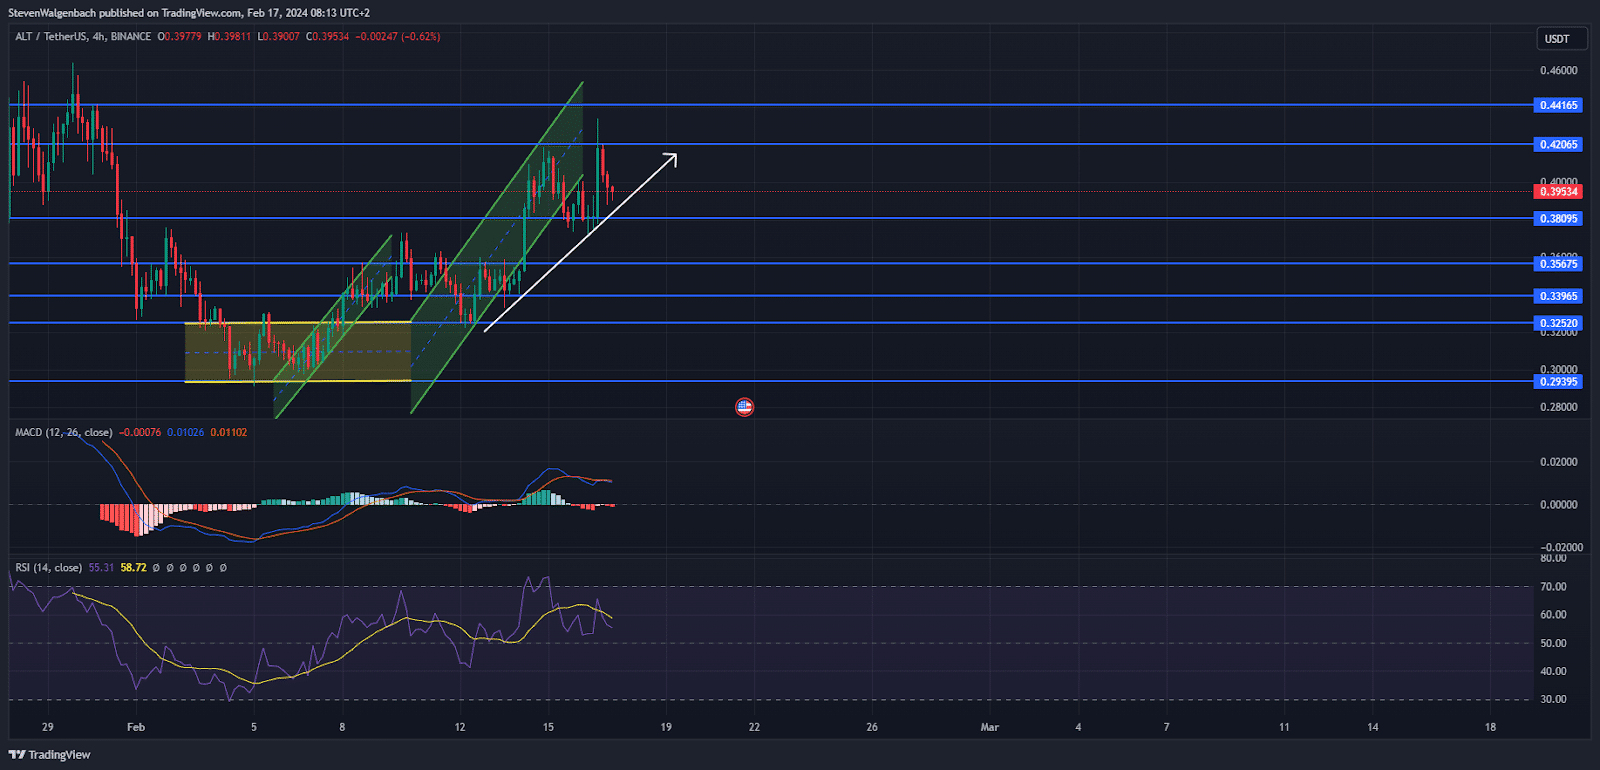1600x770 pixels.
Task: Click the 70.00 level on RSI axis
Action: [1553, 587]
